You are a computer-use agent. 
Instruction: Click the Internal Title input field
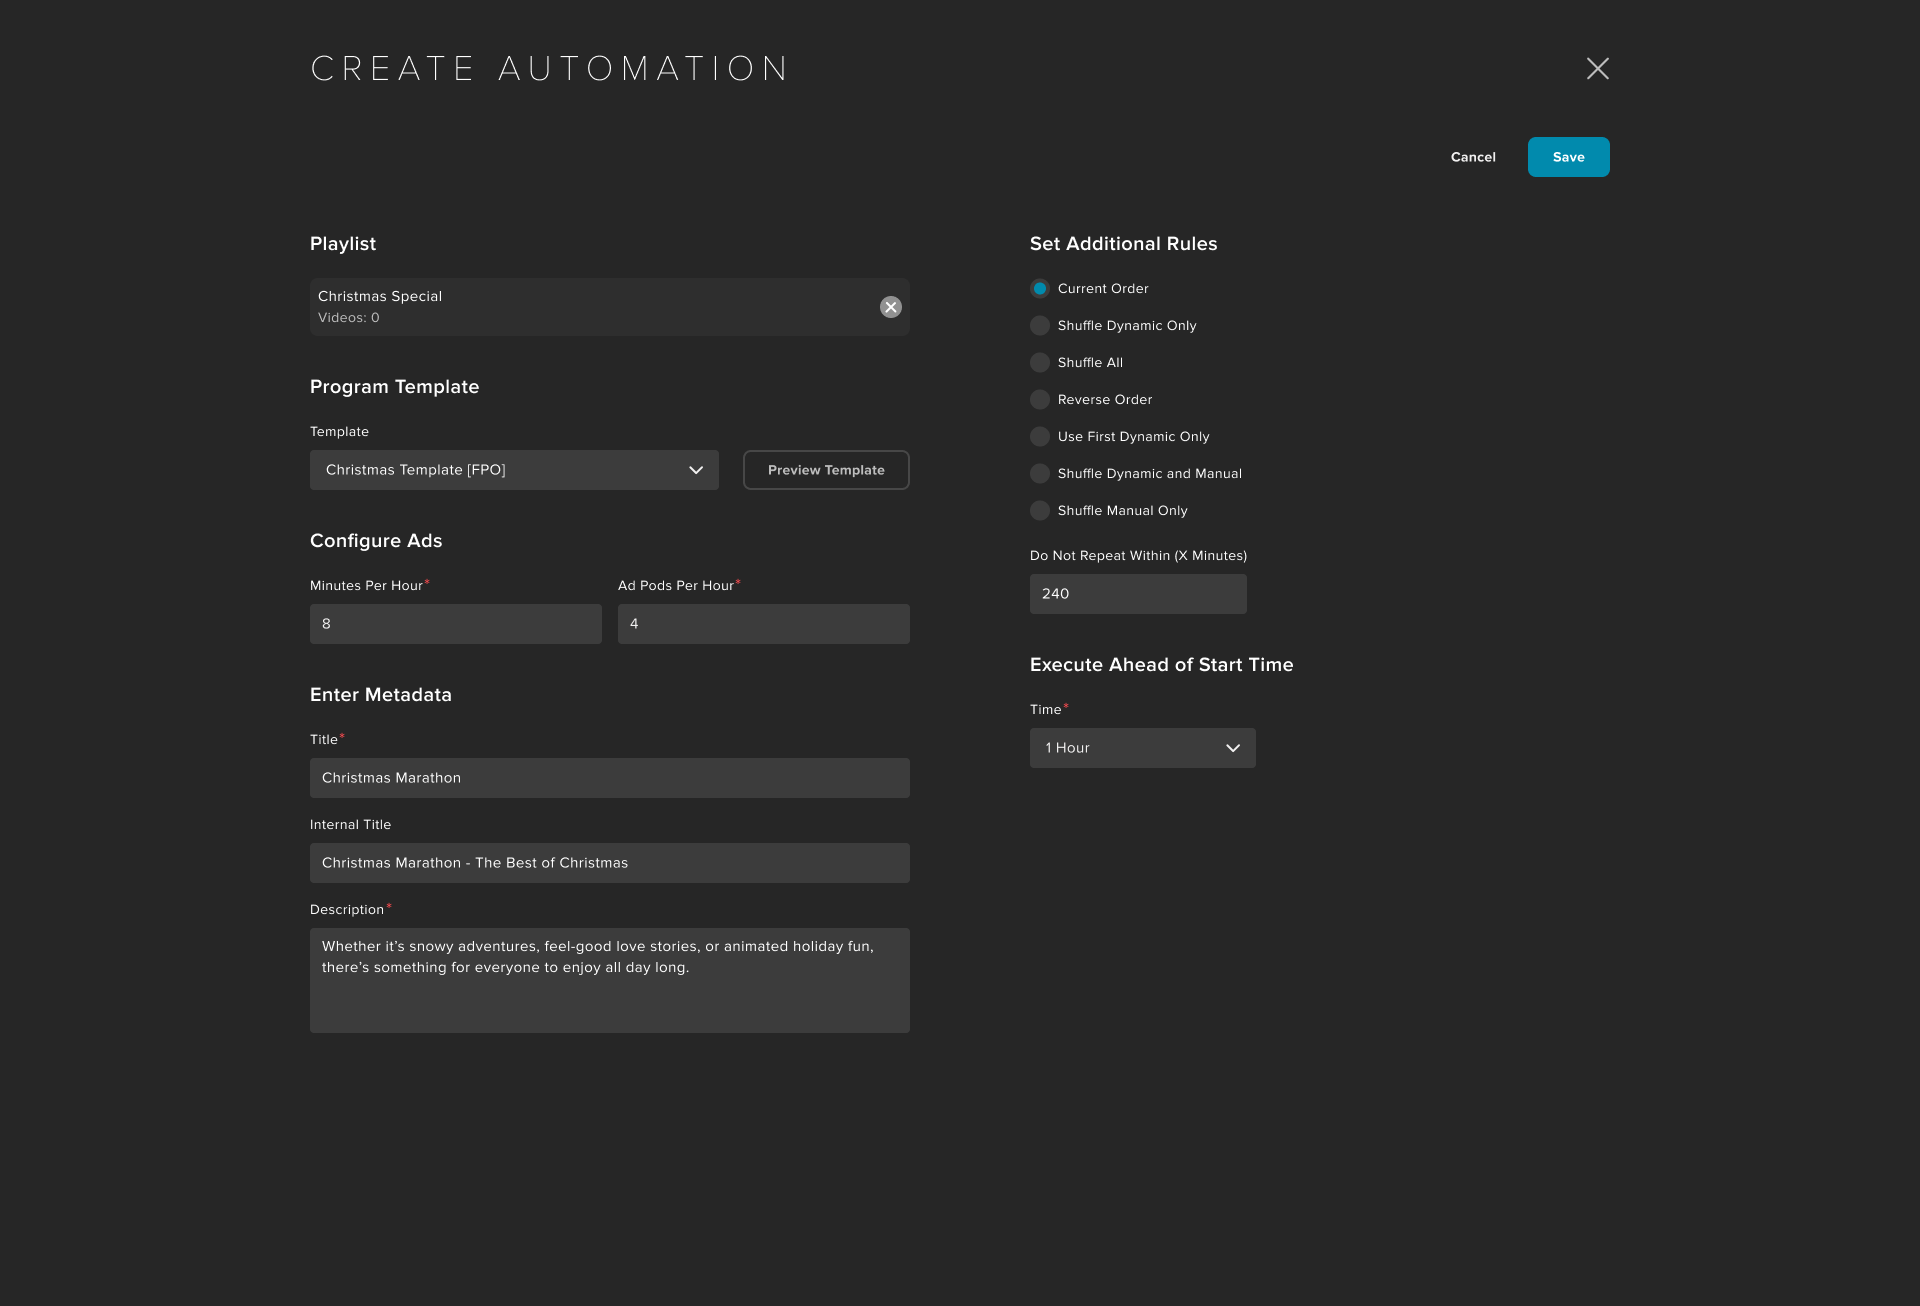pyautogui.click(x=610, y=863)
